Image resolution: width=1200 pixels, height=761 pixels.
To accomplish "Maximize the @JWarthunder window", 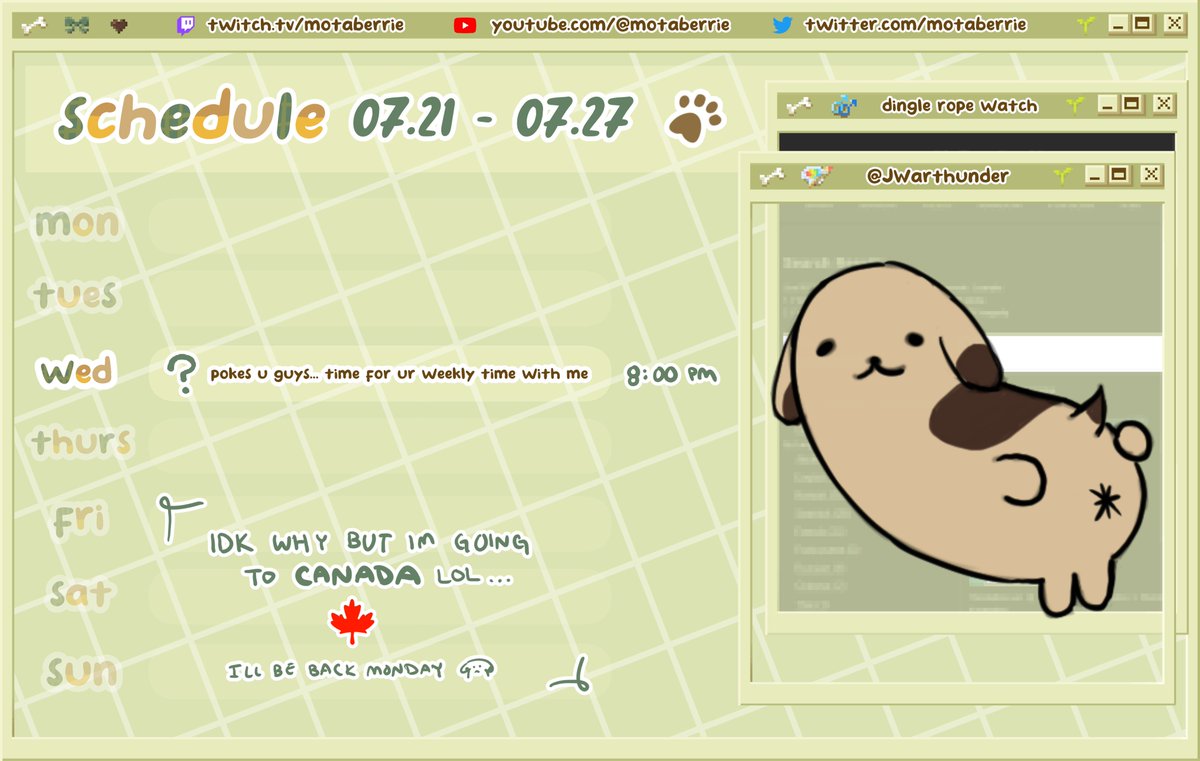I will 1119,175.
